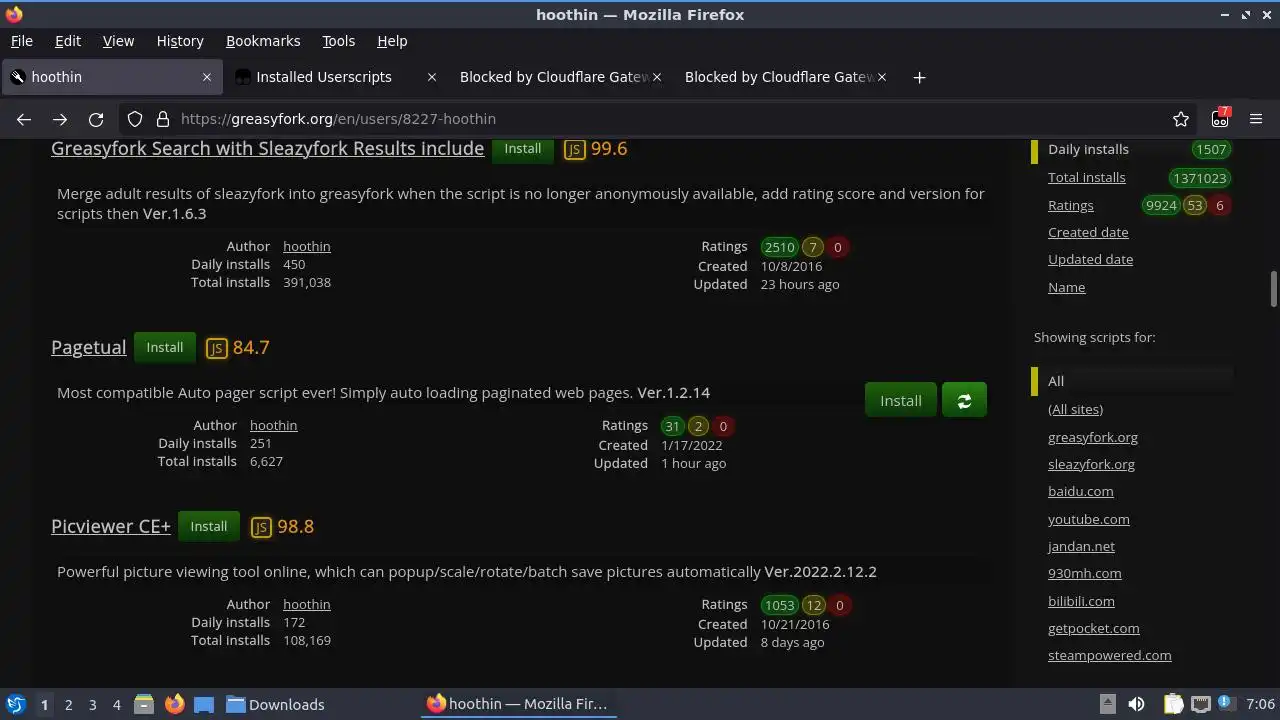This screenshot has height=720, width=1280.
Task: Close first Blocked by Cloudflare tab
Action: (x=657, y=77)
